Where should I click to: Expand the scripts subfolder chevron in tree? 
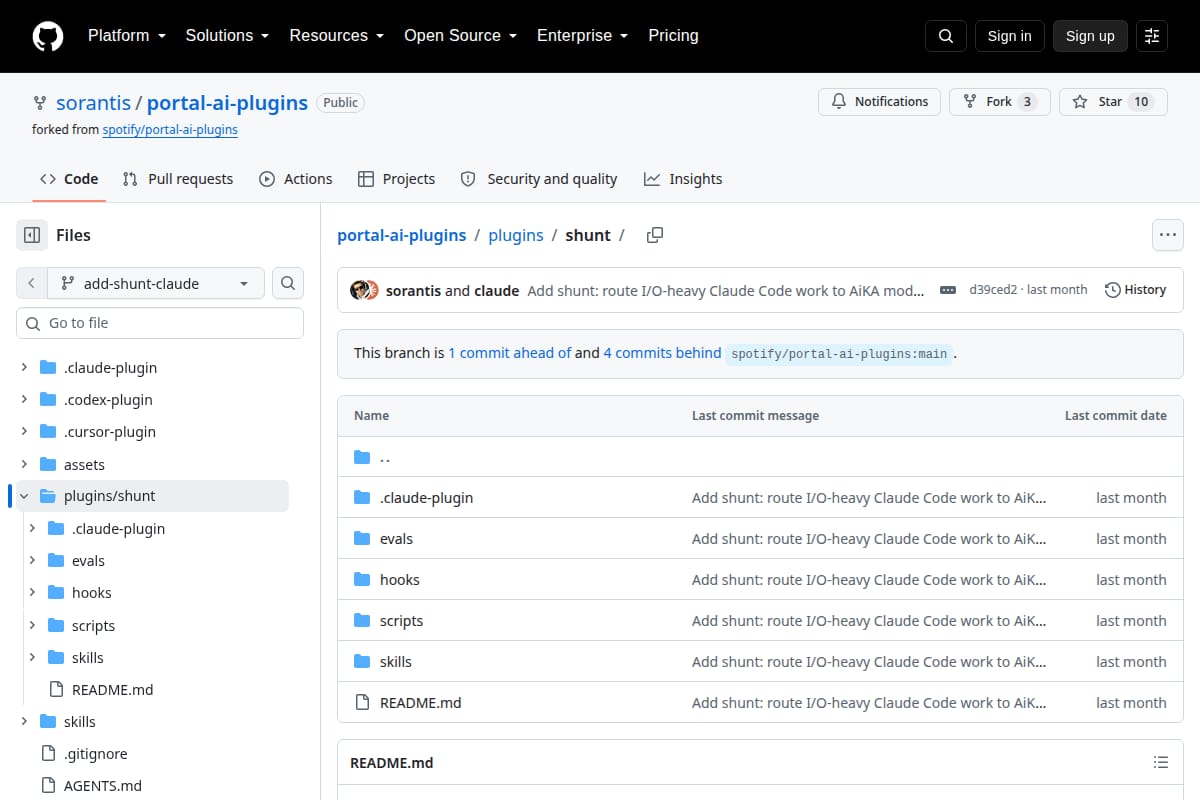pos(32,625)
